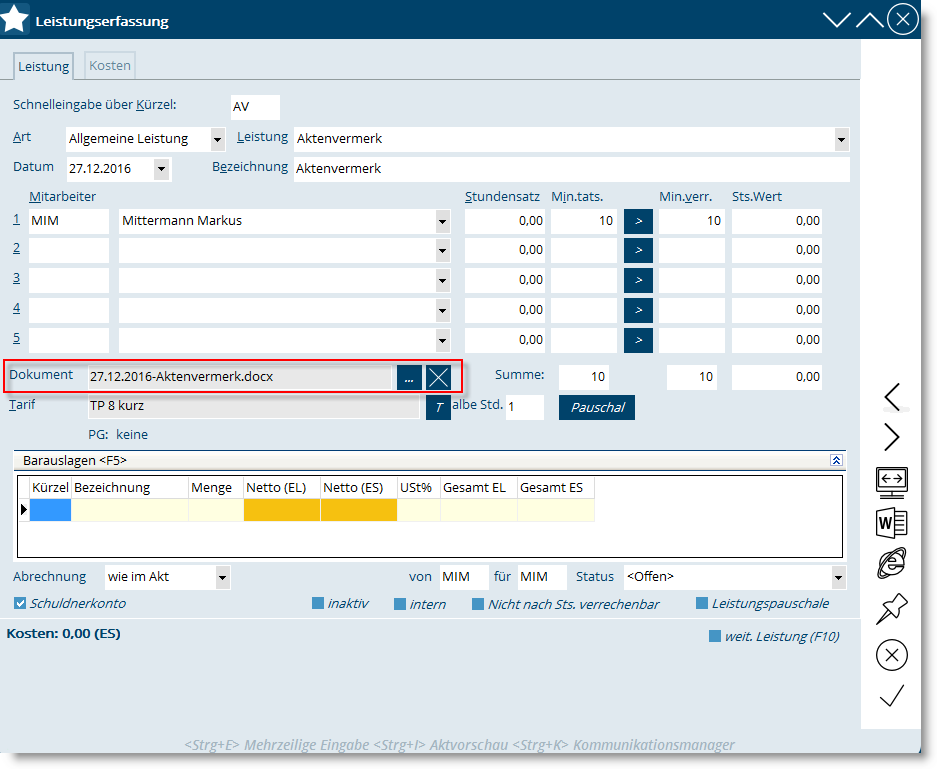Cancel via circled X in sidebar

(892, 655)
